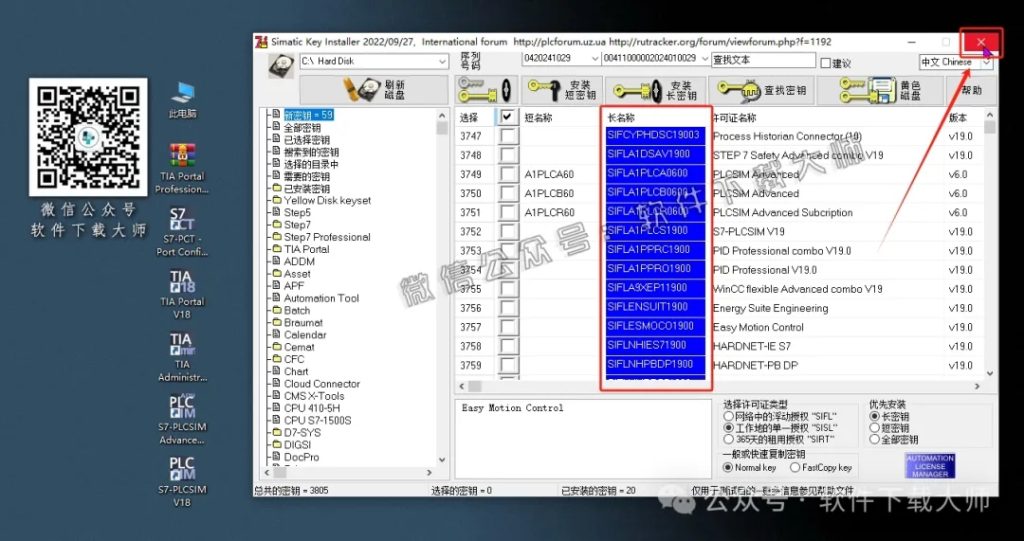Open the CPU S7-1500S tree folder

coord(317,420)
